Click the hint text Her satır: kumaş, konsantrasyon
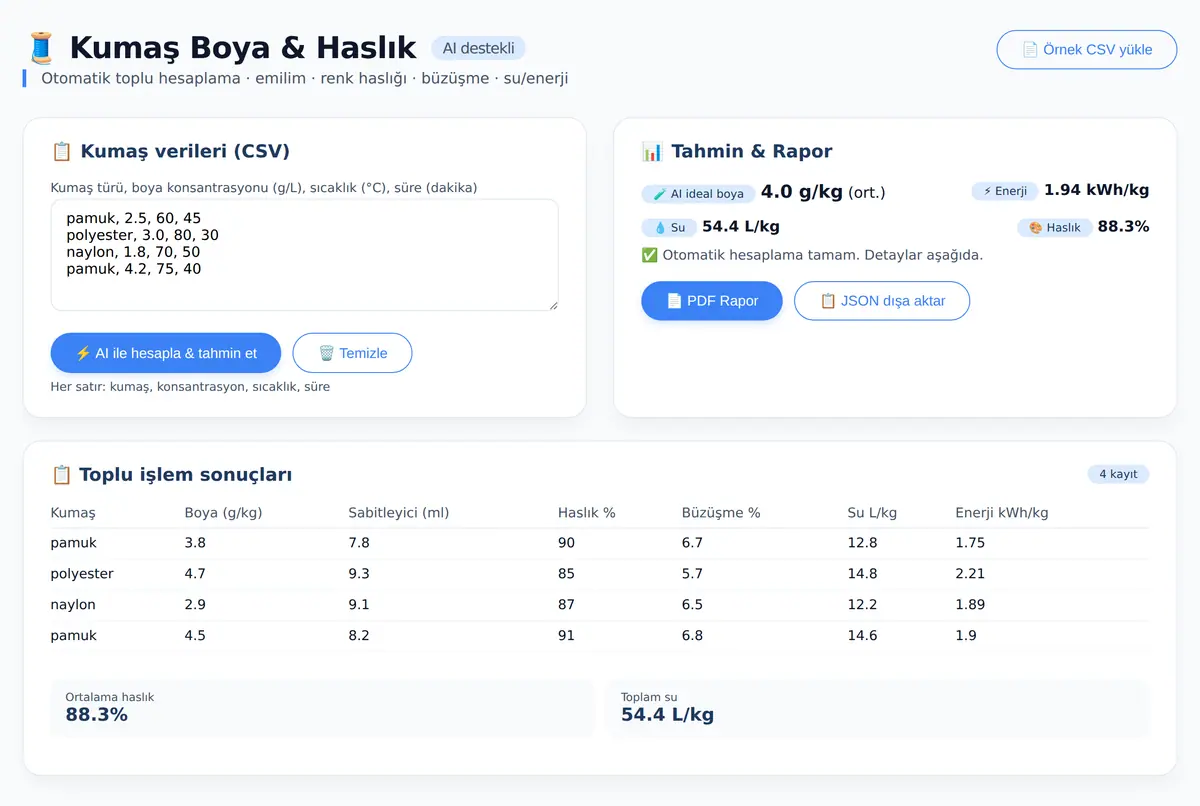Viewport: 1200px width, 806px height. point(190,387)
